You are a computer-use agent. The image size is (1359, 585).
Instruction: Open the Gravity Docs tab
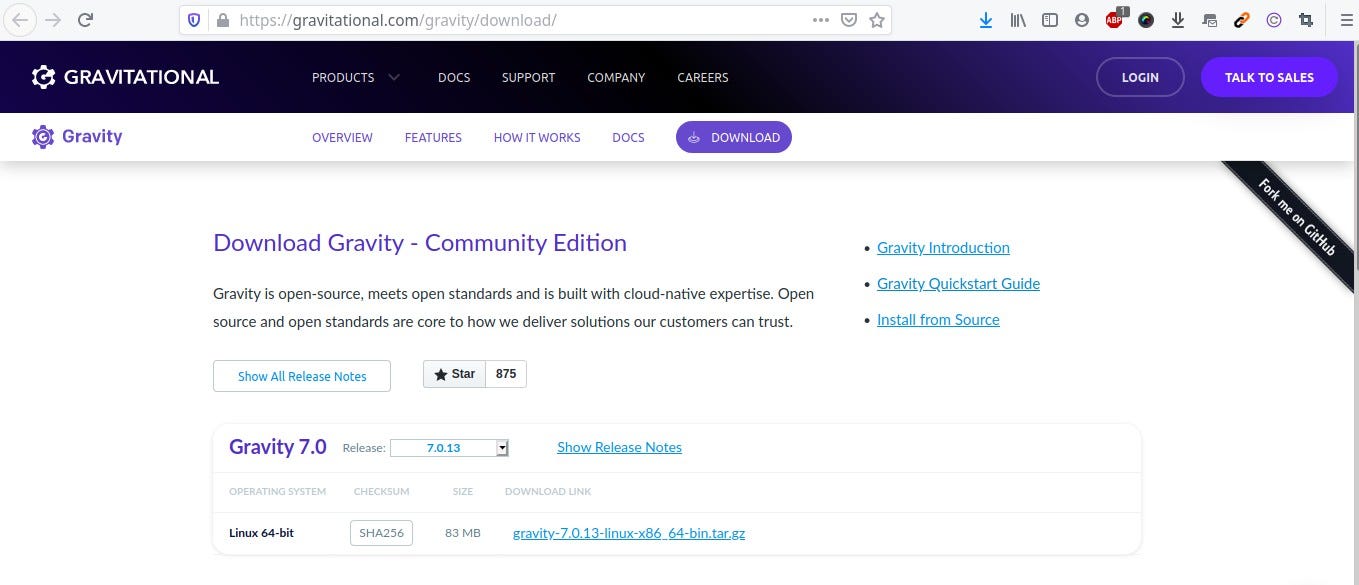click(x=628, y=137)
